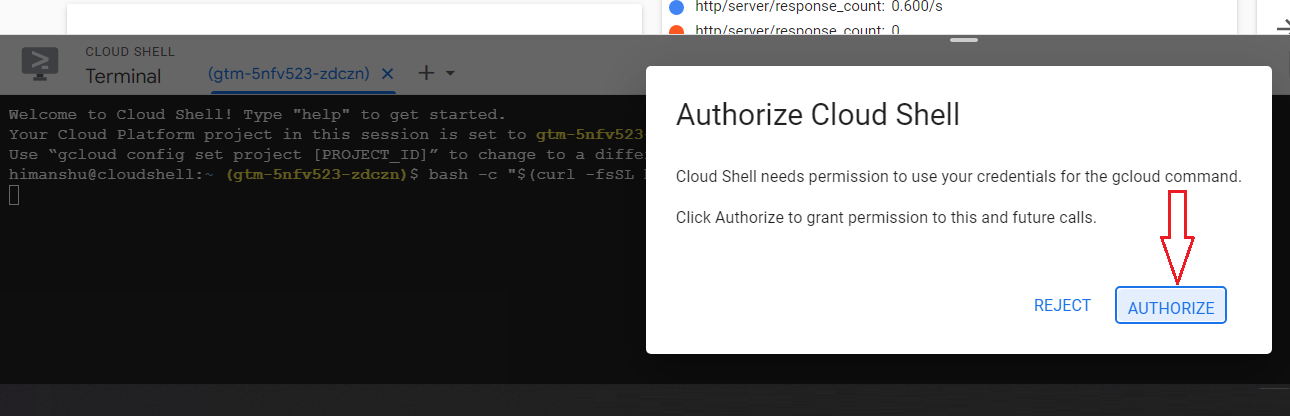
Task: Select the (gtm-5nfv523-zdczn) session tab
Action: 288,74
